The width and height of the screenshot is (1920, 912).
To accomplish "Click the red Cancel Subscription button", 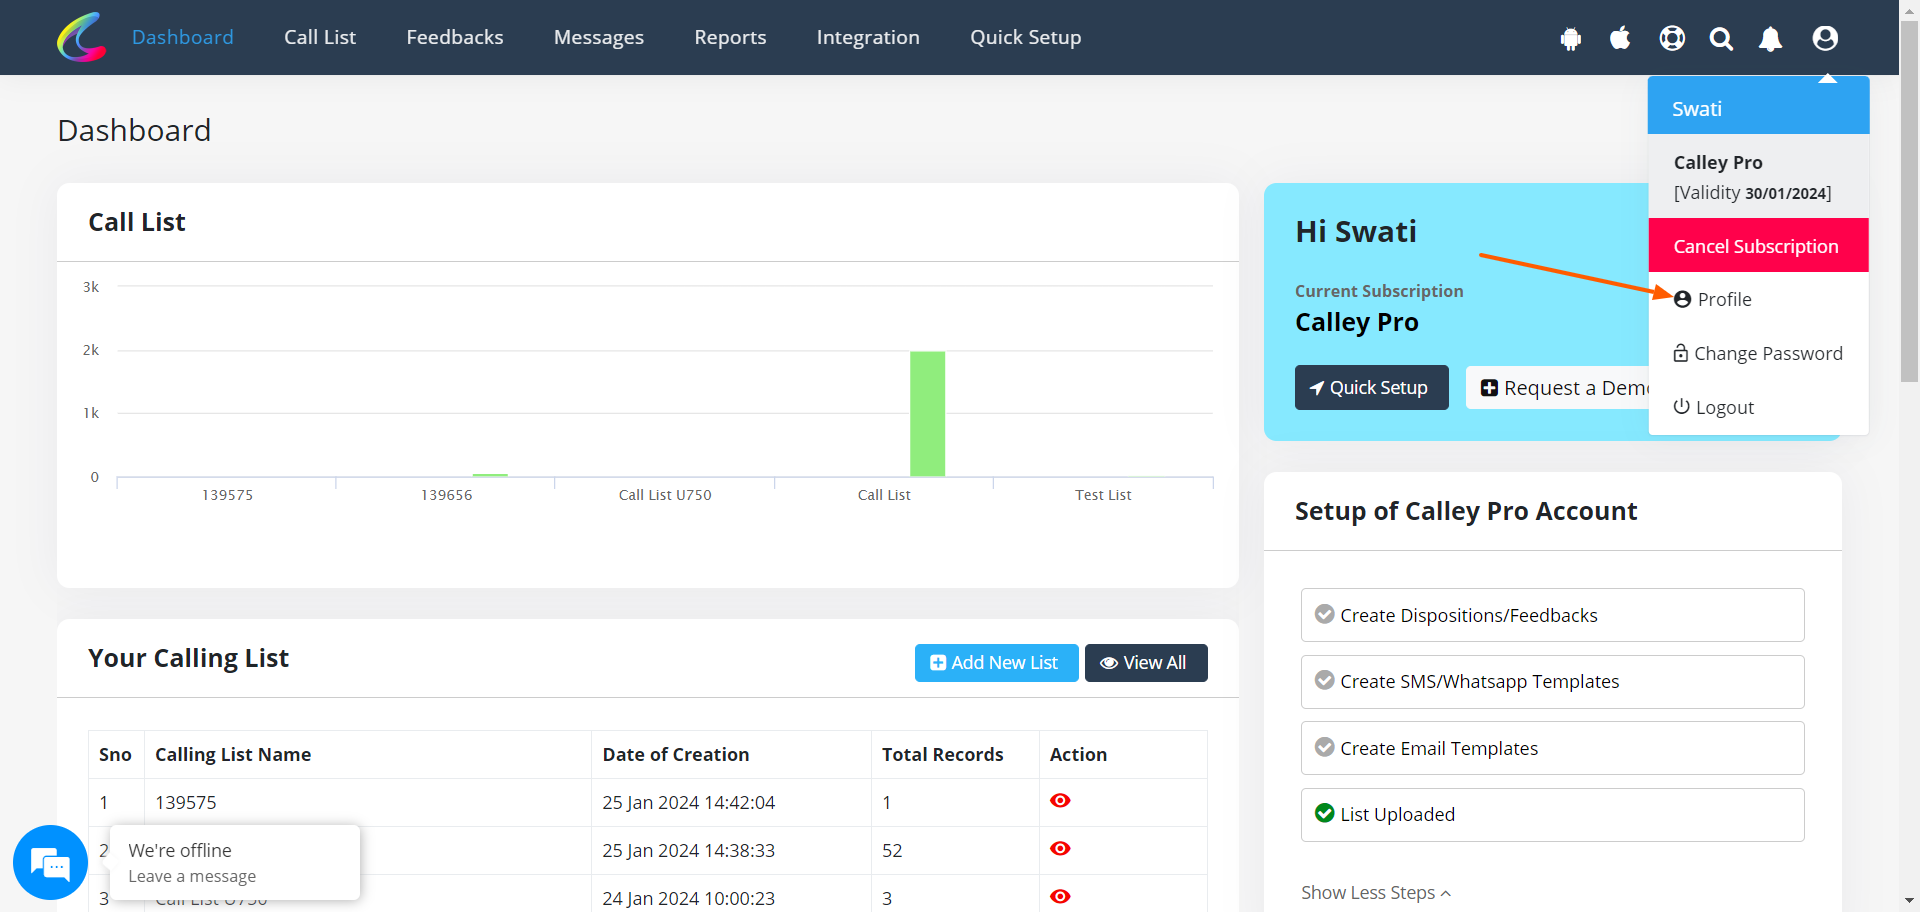I will pyautogui.click(x=1758, y=245).
